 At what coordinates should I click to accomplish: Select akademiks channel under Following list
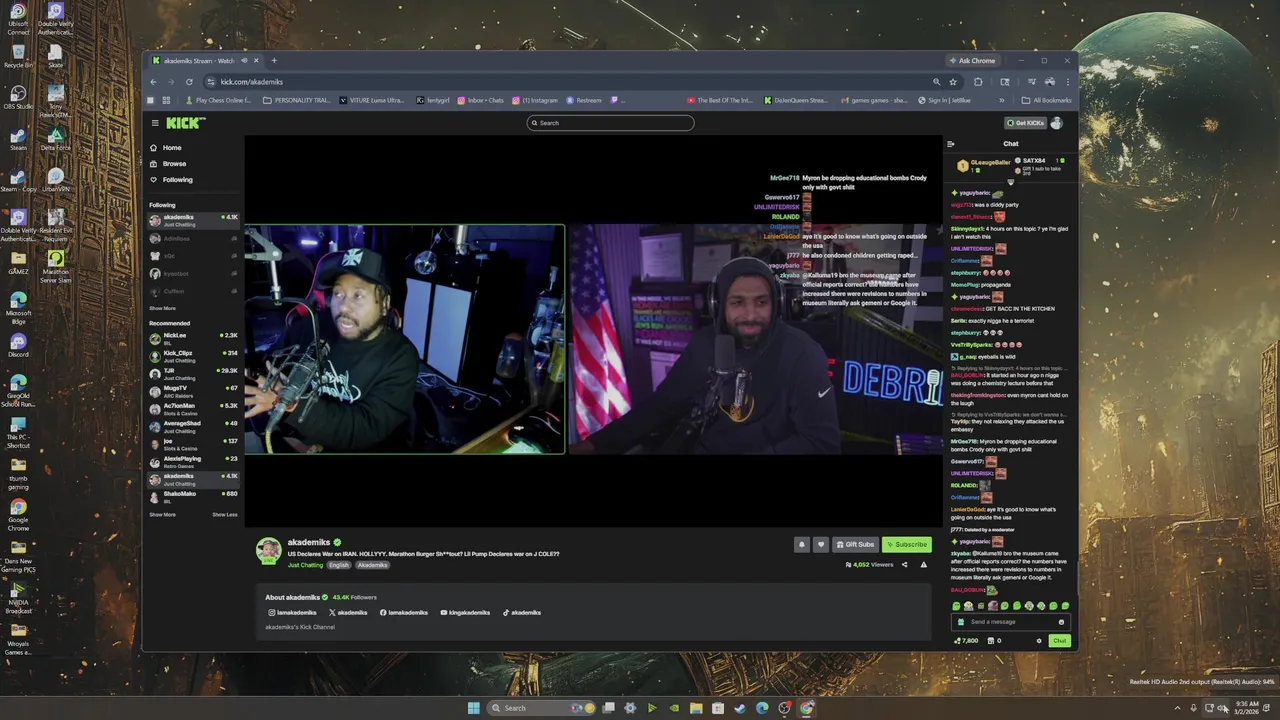[x=193, y=220]
